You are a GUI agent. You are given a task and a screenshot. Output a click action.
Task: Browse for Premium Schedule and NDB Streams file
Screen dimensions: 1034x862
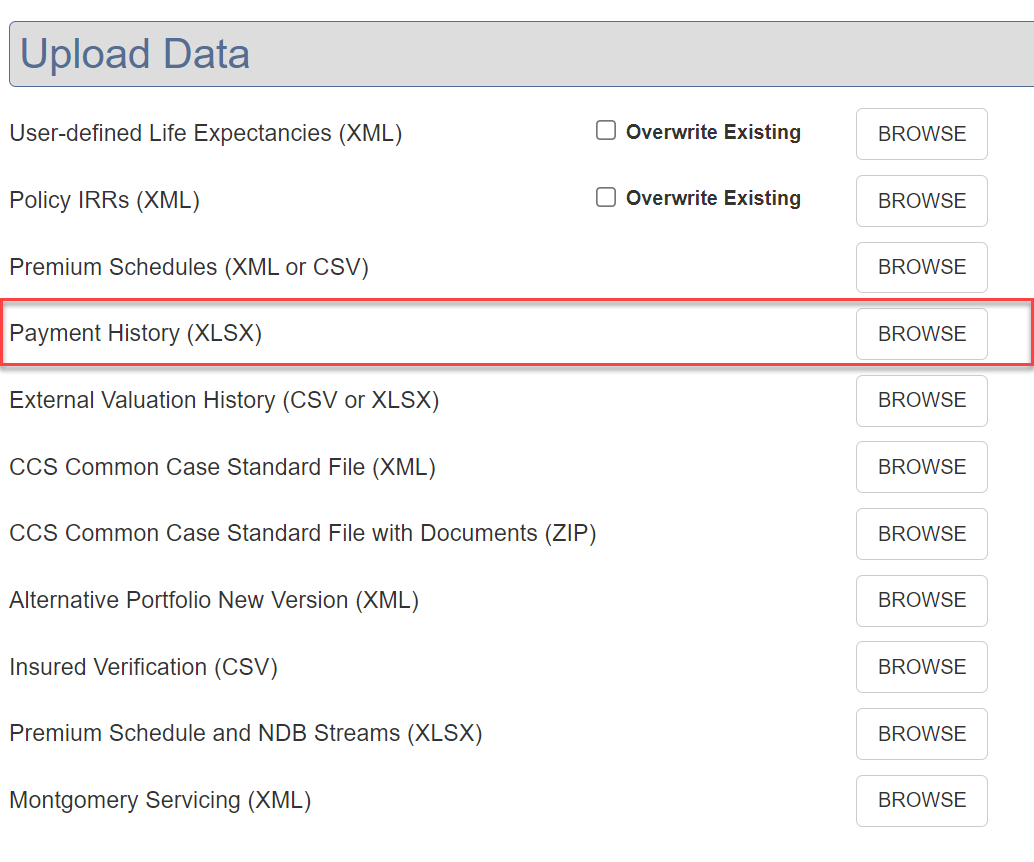click(x=921, y=734)
